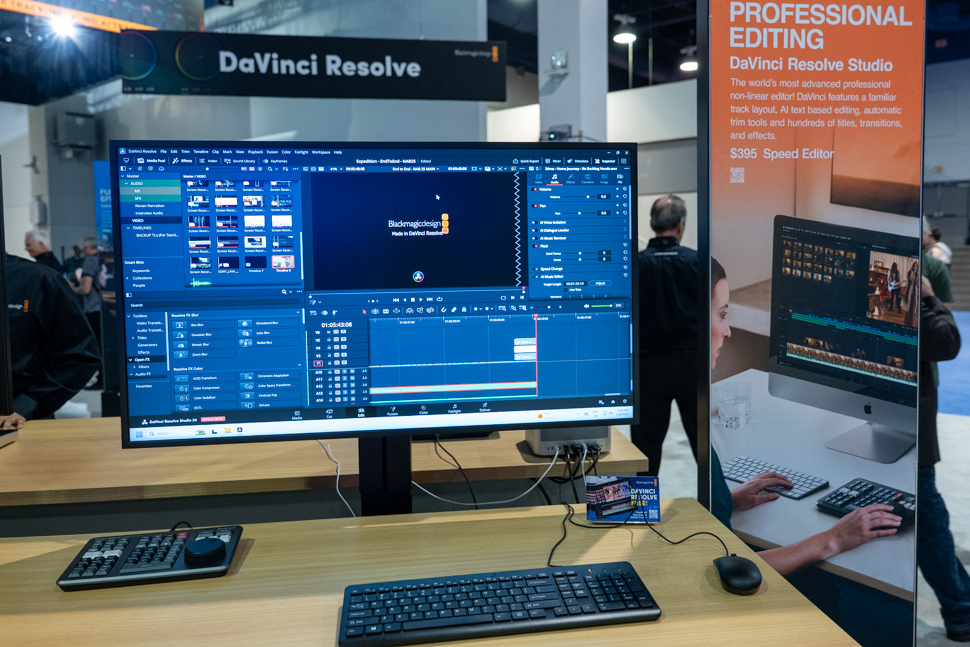Viewport: 970px width, 647px height.
Task: Toggle Loop playback in viewer transport
Action: [x=439, y=299]
